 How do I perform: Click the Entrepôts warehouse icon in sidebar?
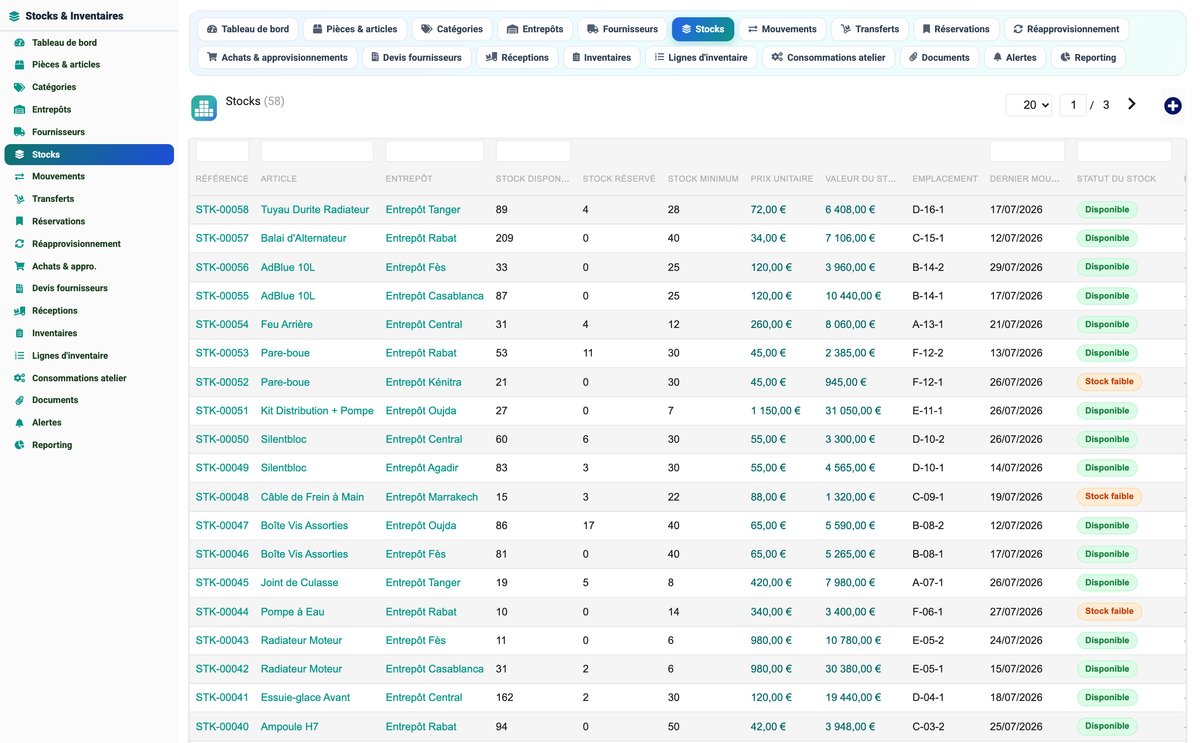19,110
